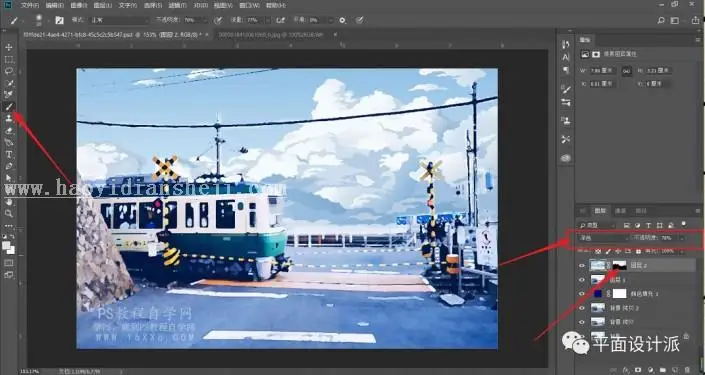Select the Move tool
The height and width of the screenshot is (375, 705).
point(9,47)
